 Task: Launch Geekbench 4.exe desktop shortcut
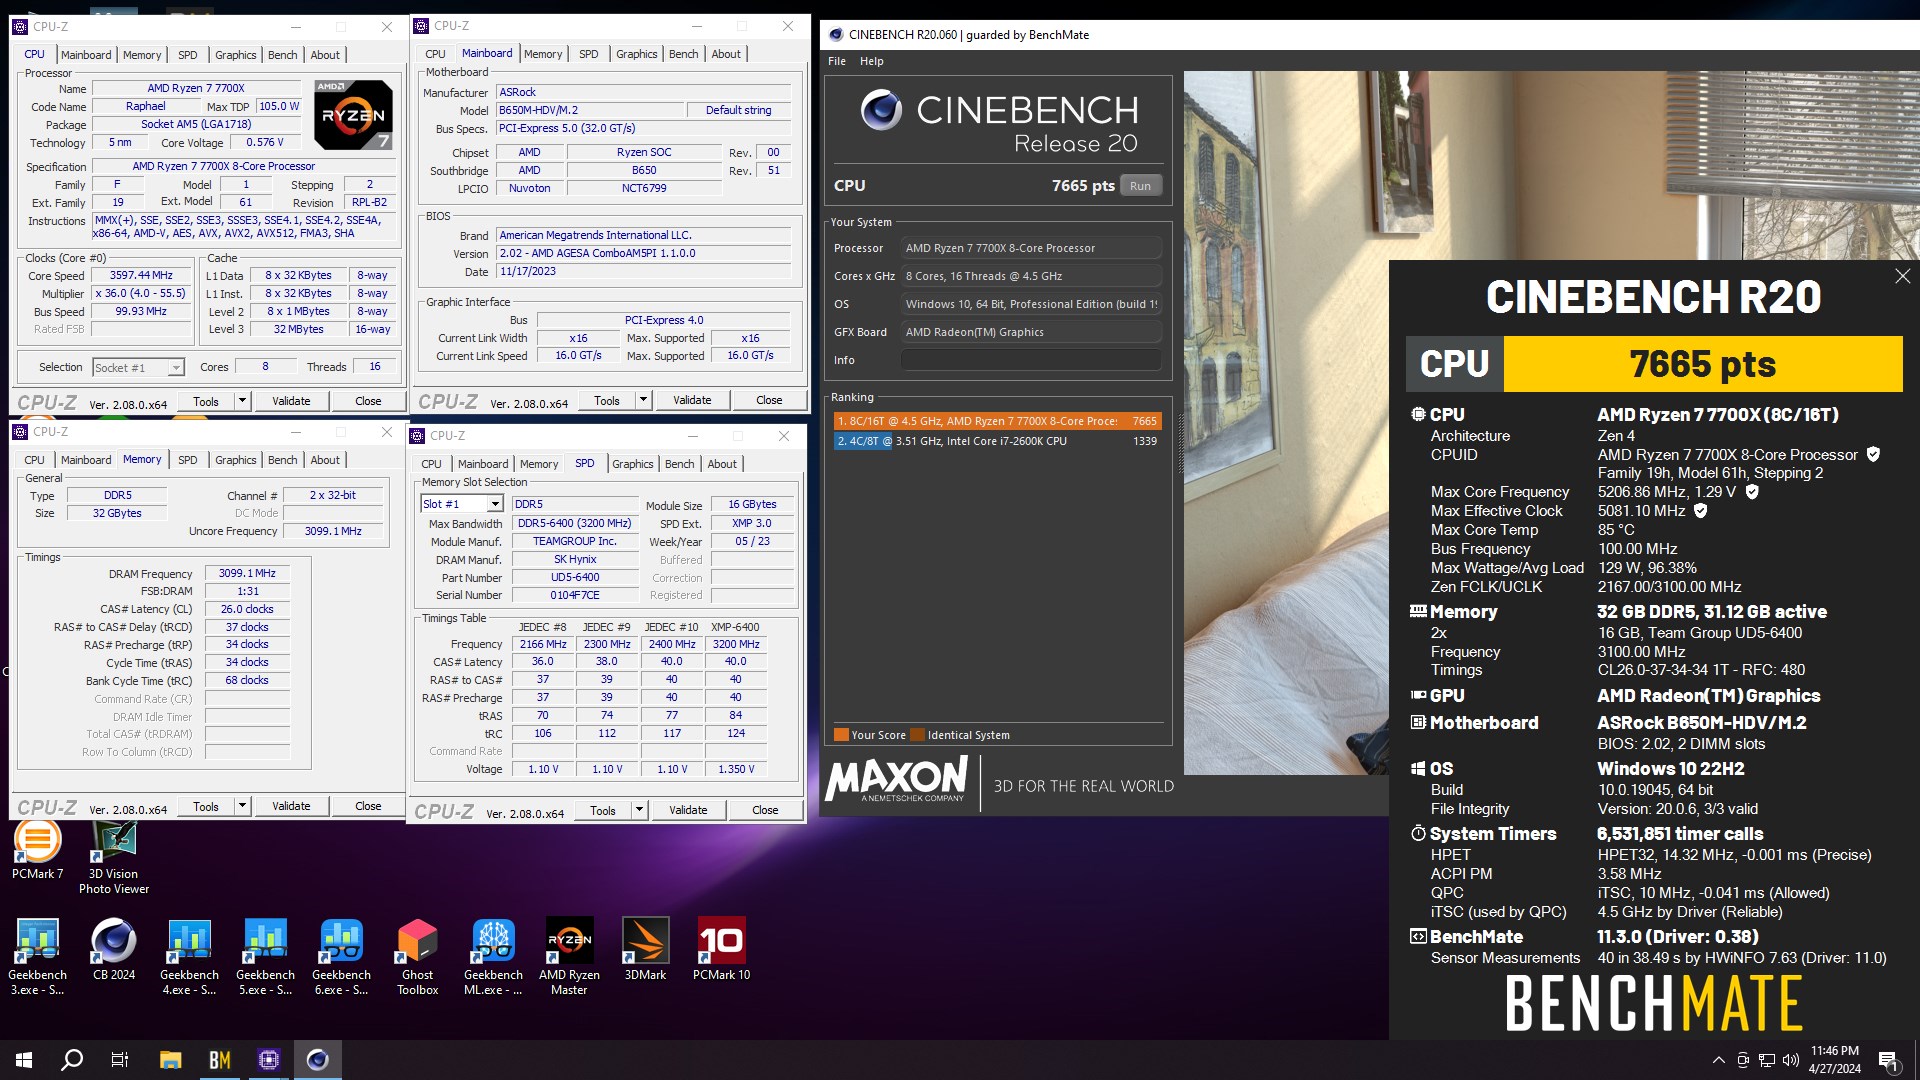189,957
